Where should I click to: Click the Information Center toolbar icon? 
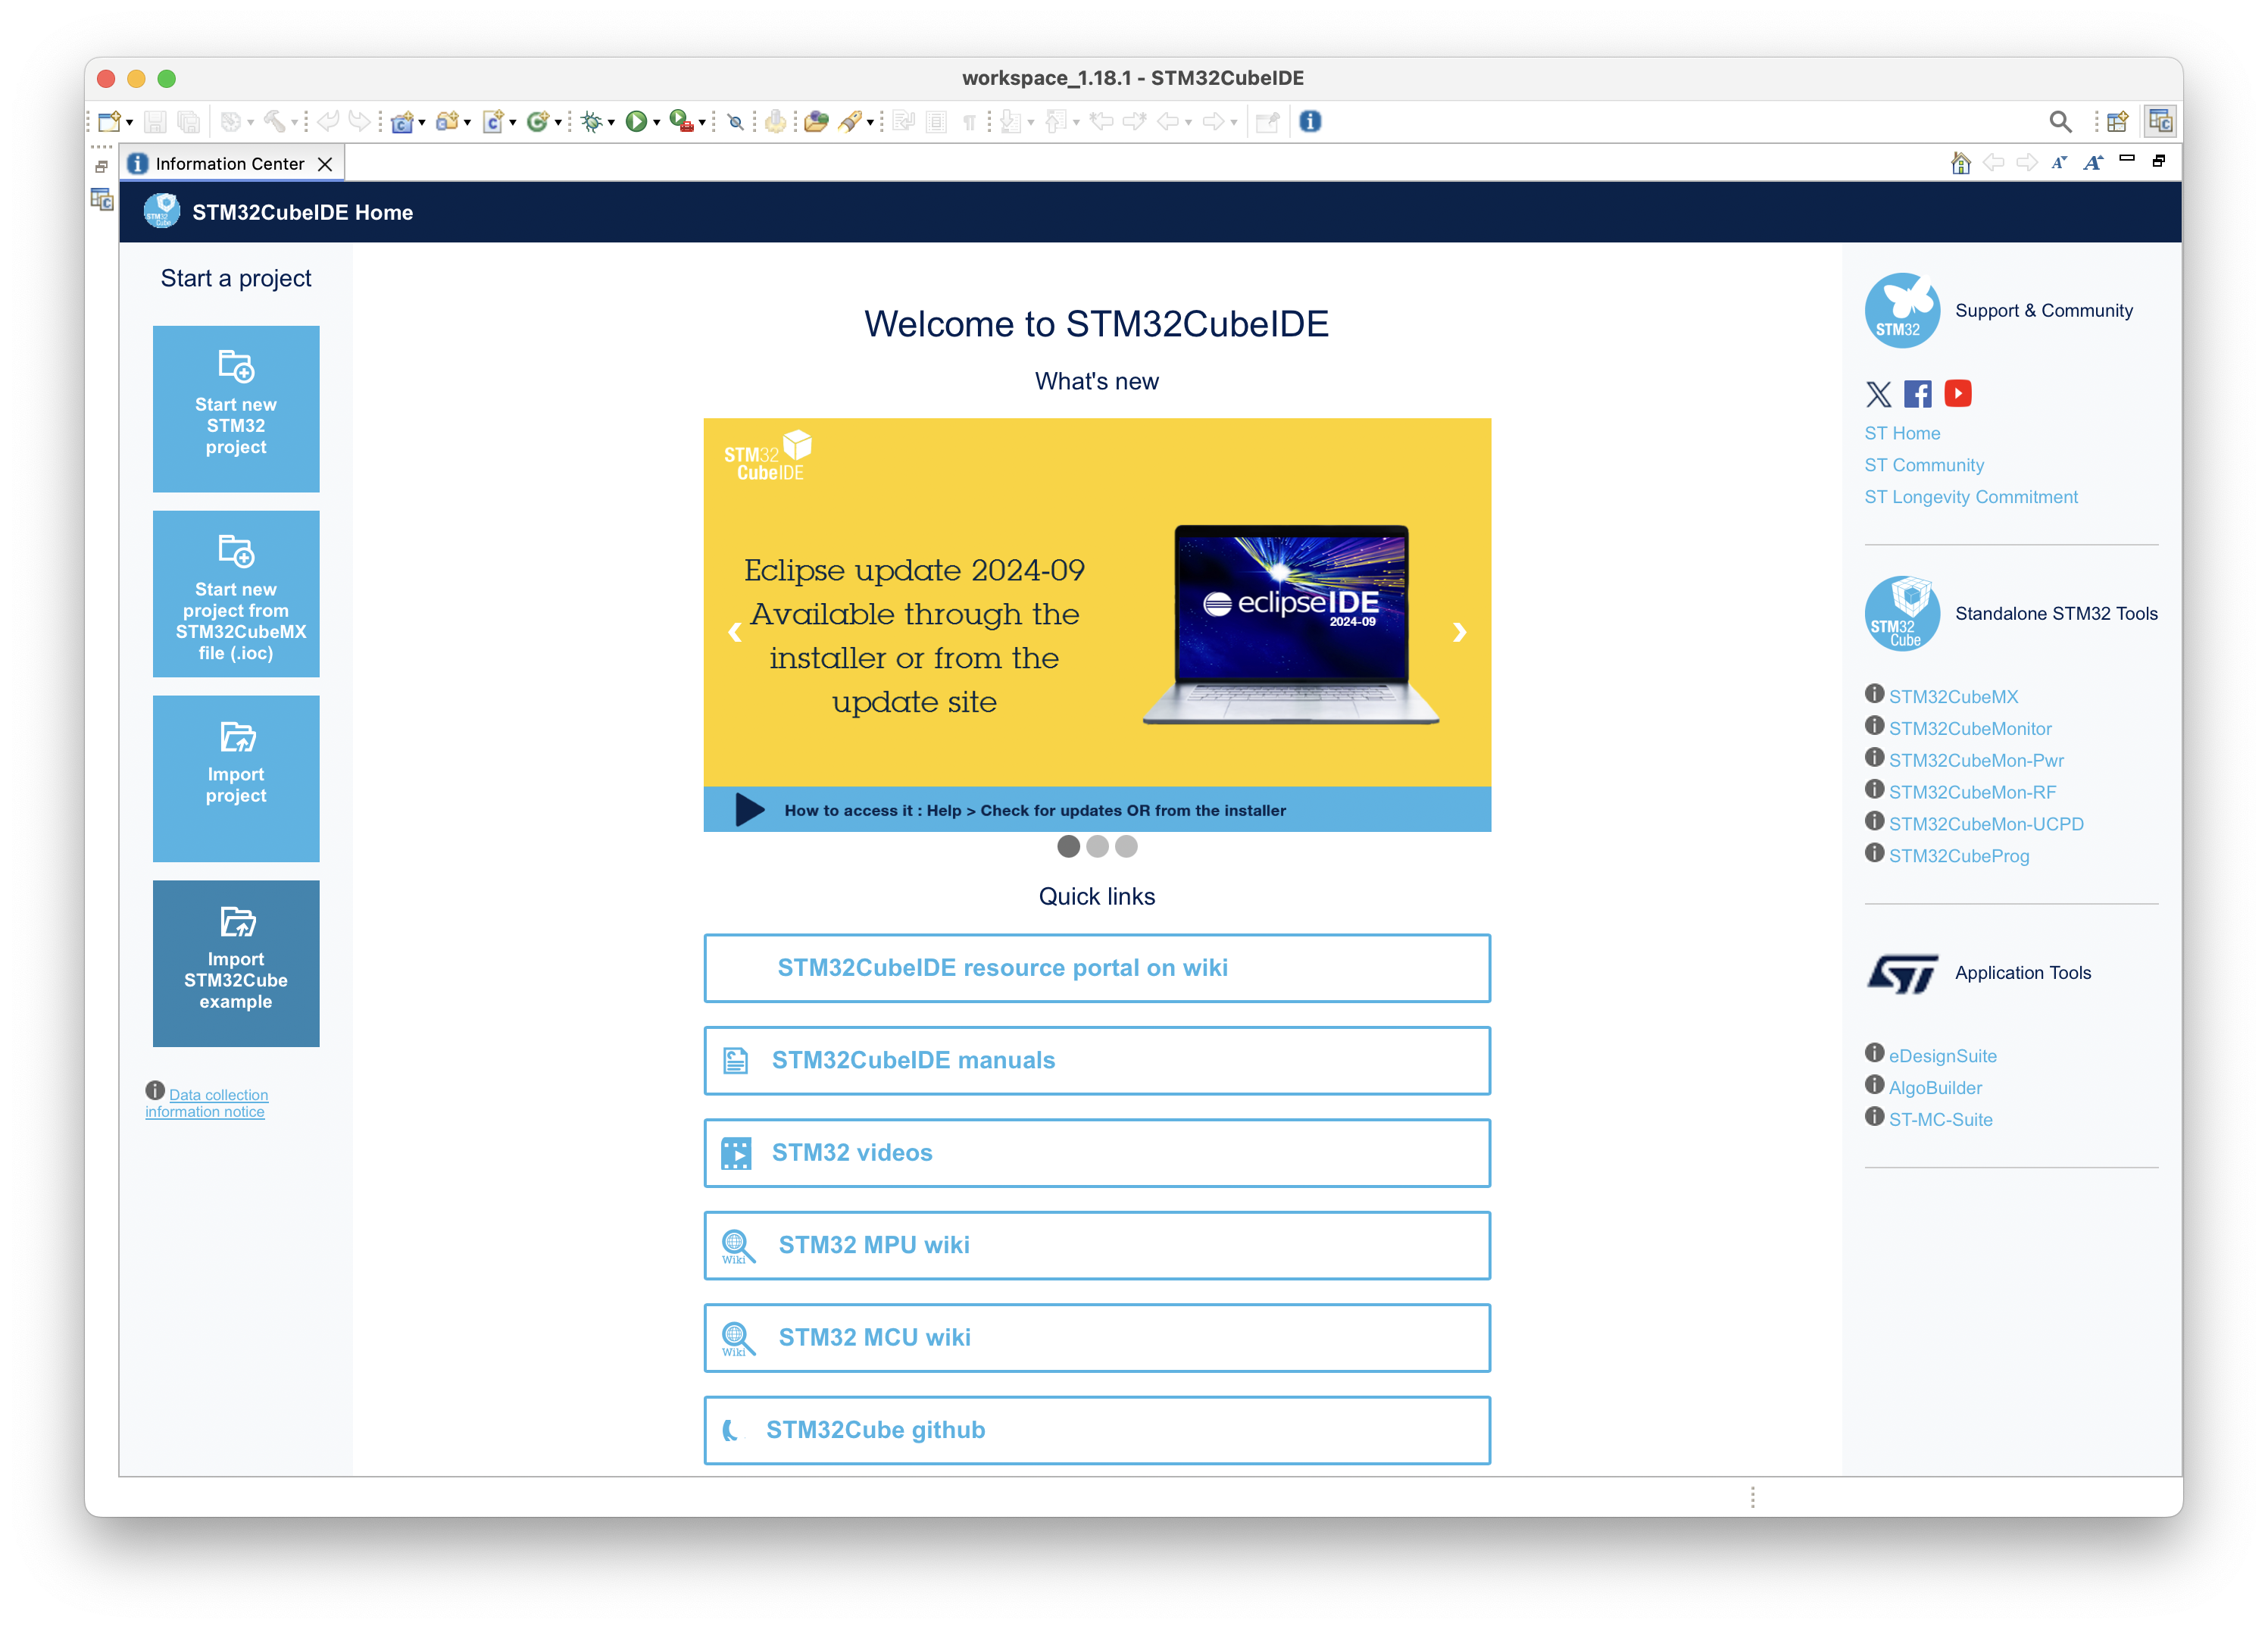click(x=1310, y=122)
